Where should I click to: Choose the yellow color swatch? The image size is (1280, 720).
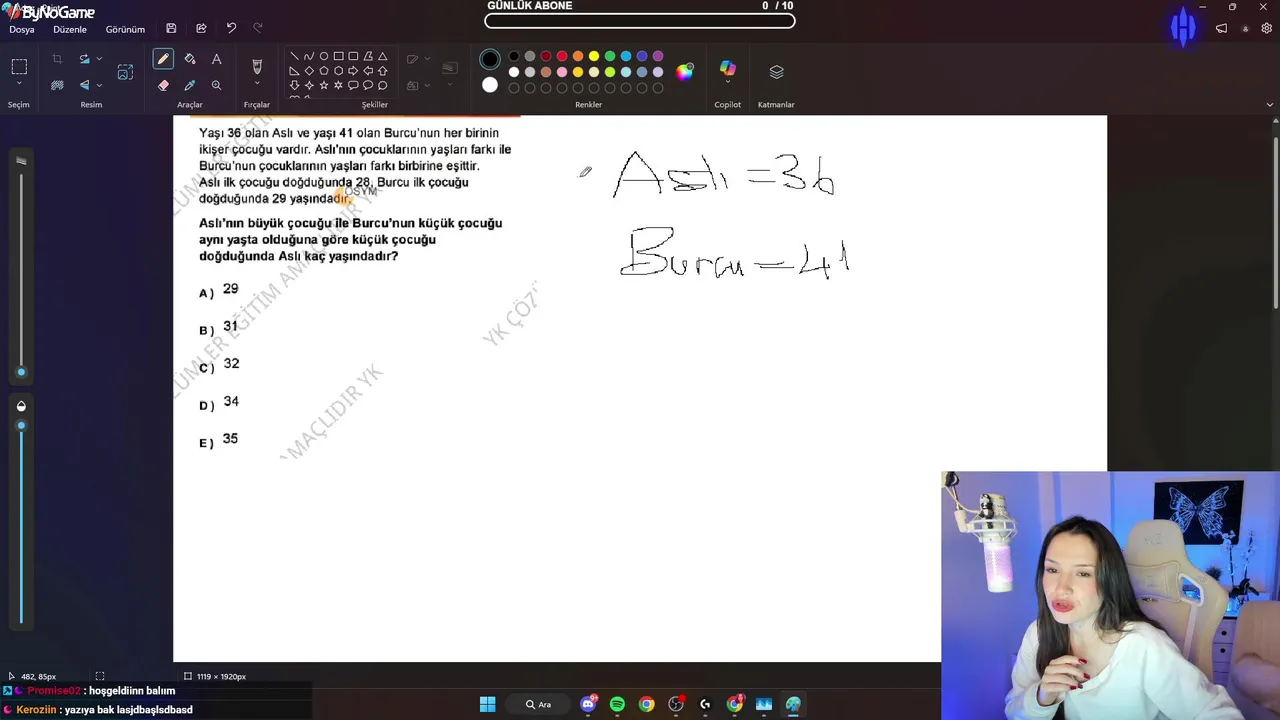tap(594, 56)
